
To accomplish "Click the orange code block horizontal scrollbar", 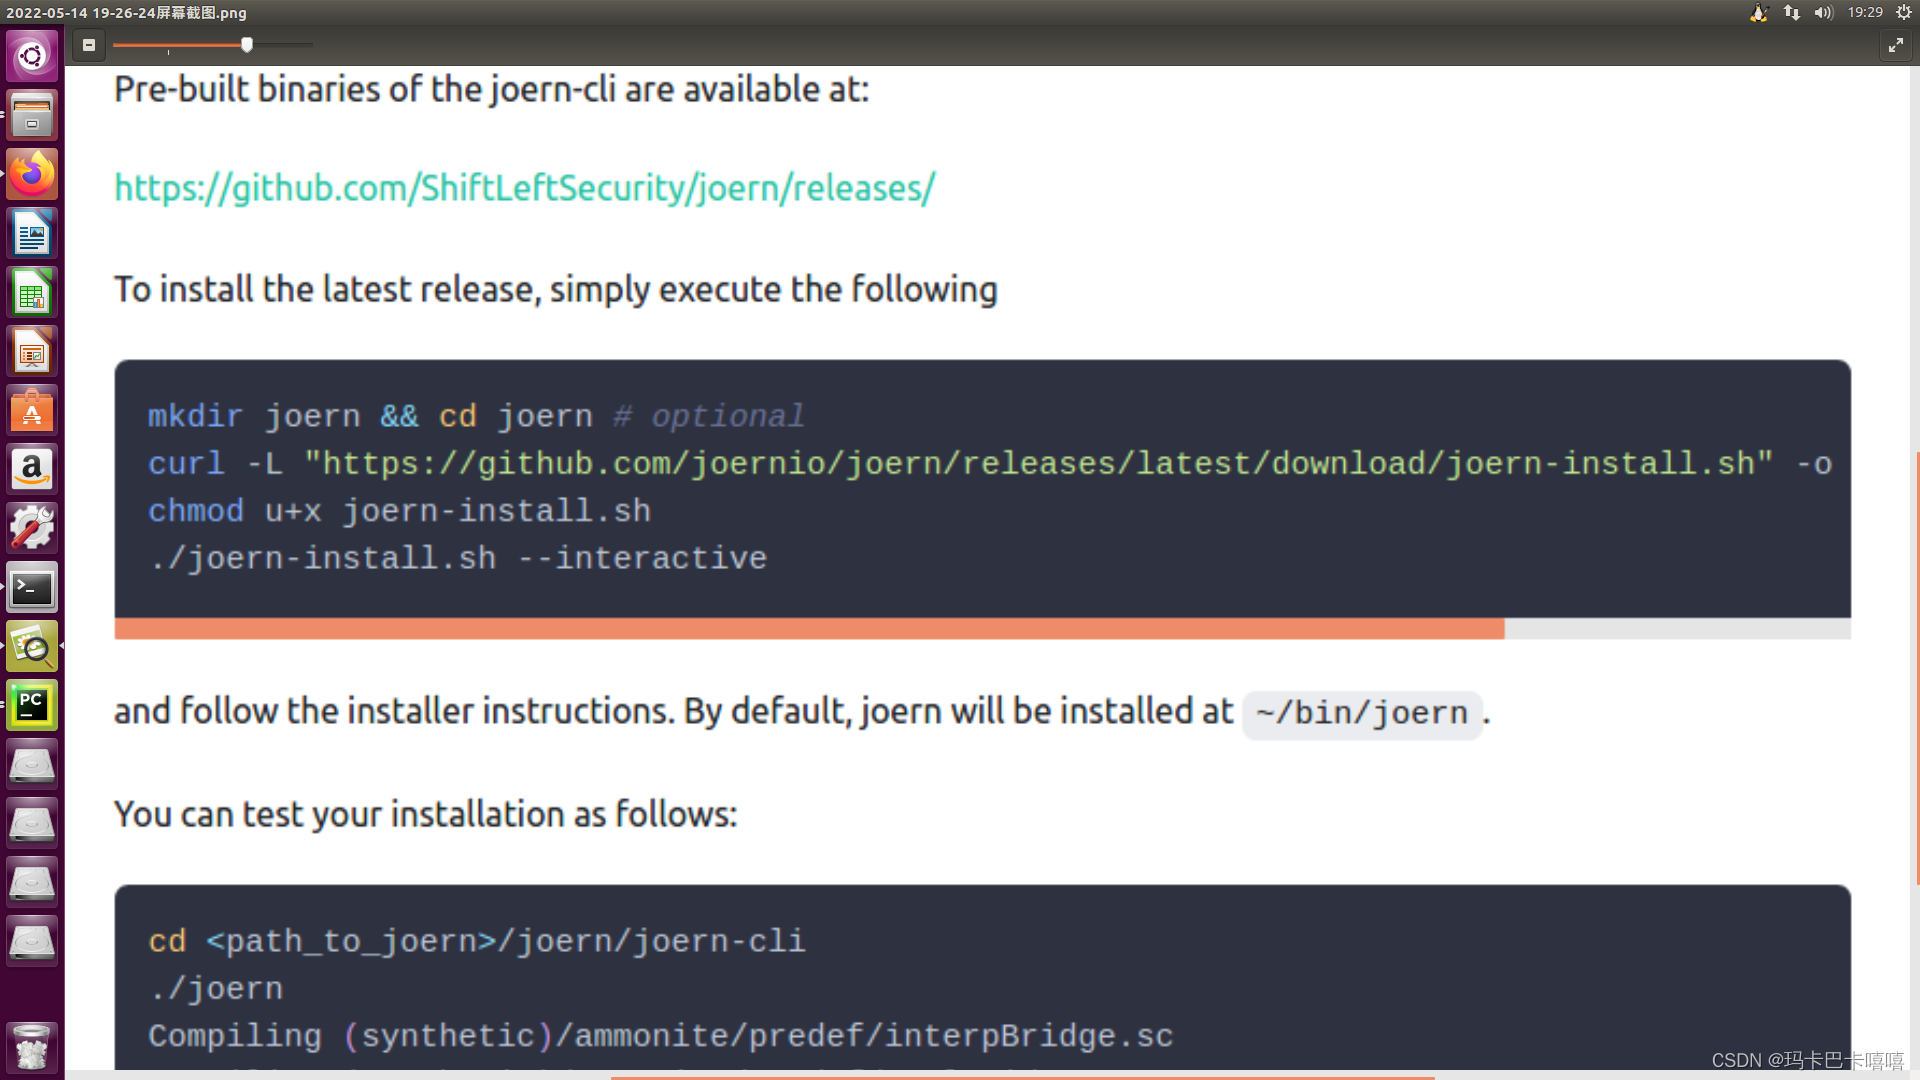I will pyautogui.click(x=809, y=629).
